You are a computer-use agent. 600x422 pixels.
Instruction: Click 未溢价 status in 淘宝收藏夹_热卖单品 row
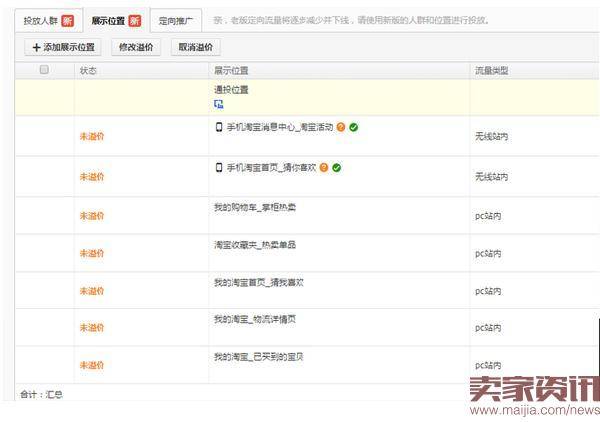click(x=92, y=253)
